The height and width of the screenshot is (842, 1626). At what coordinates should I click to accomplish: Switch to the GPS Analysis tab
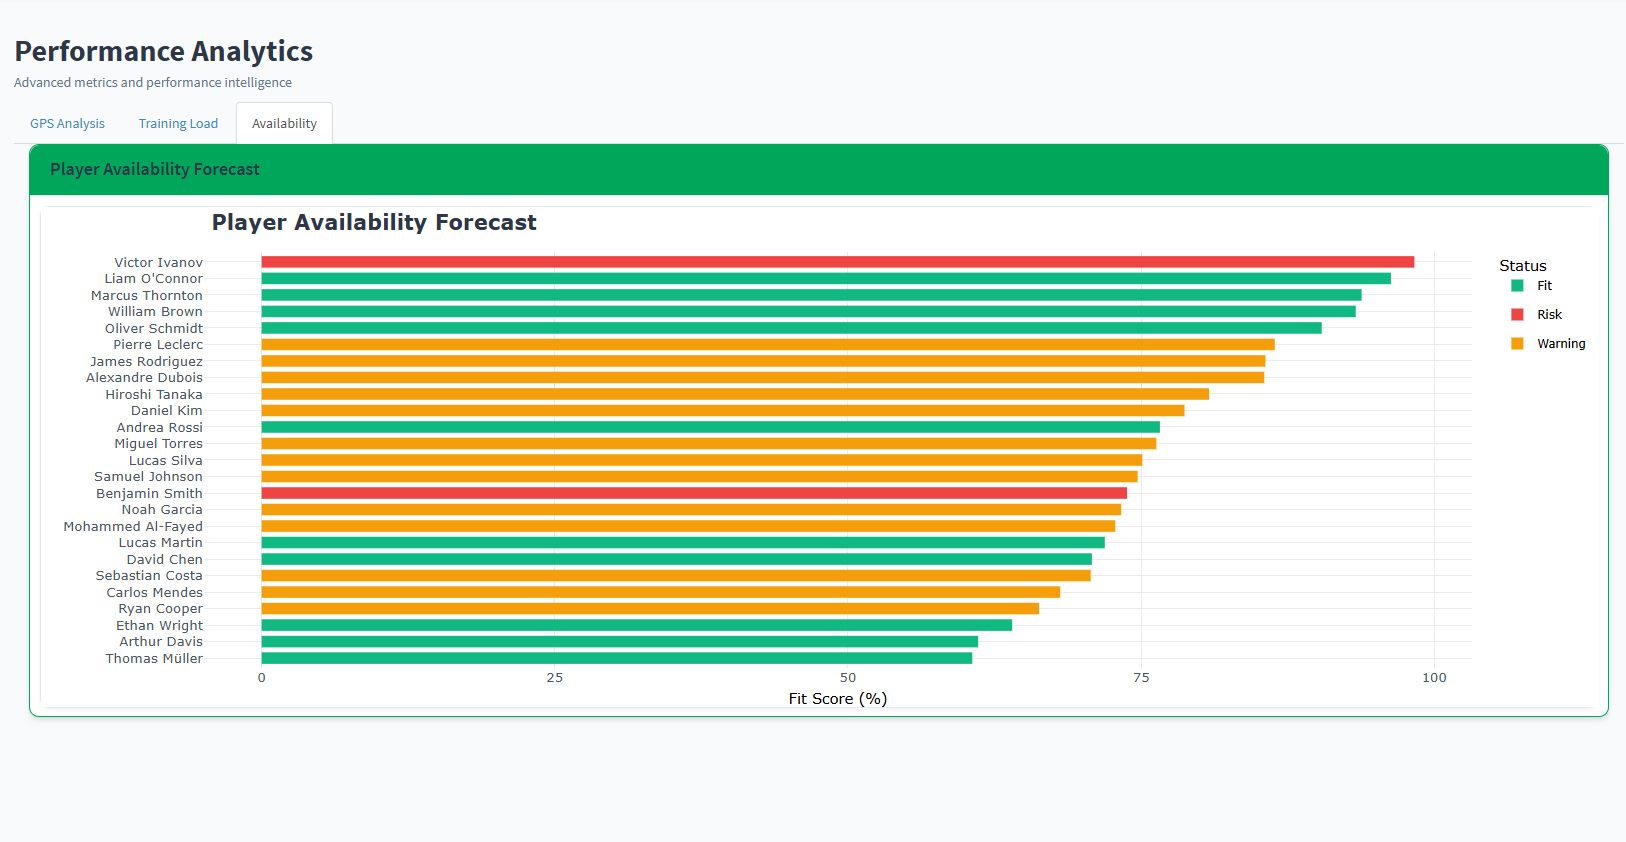67,124
